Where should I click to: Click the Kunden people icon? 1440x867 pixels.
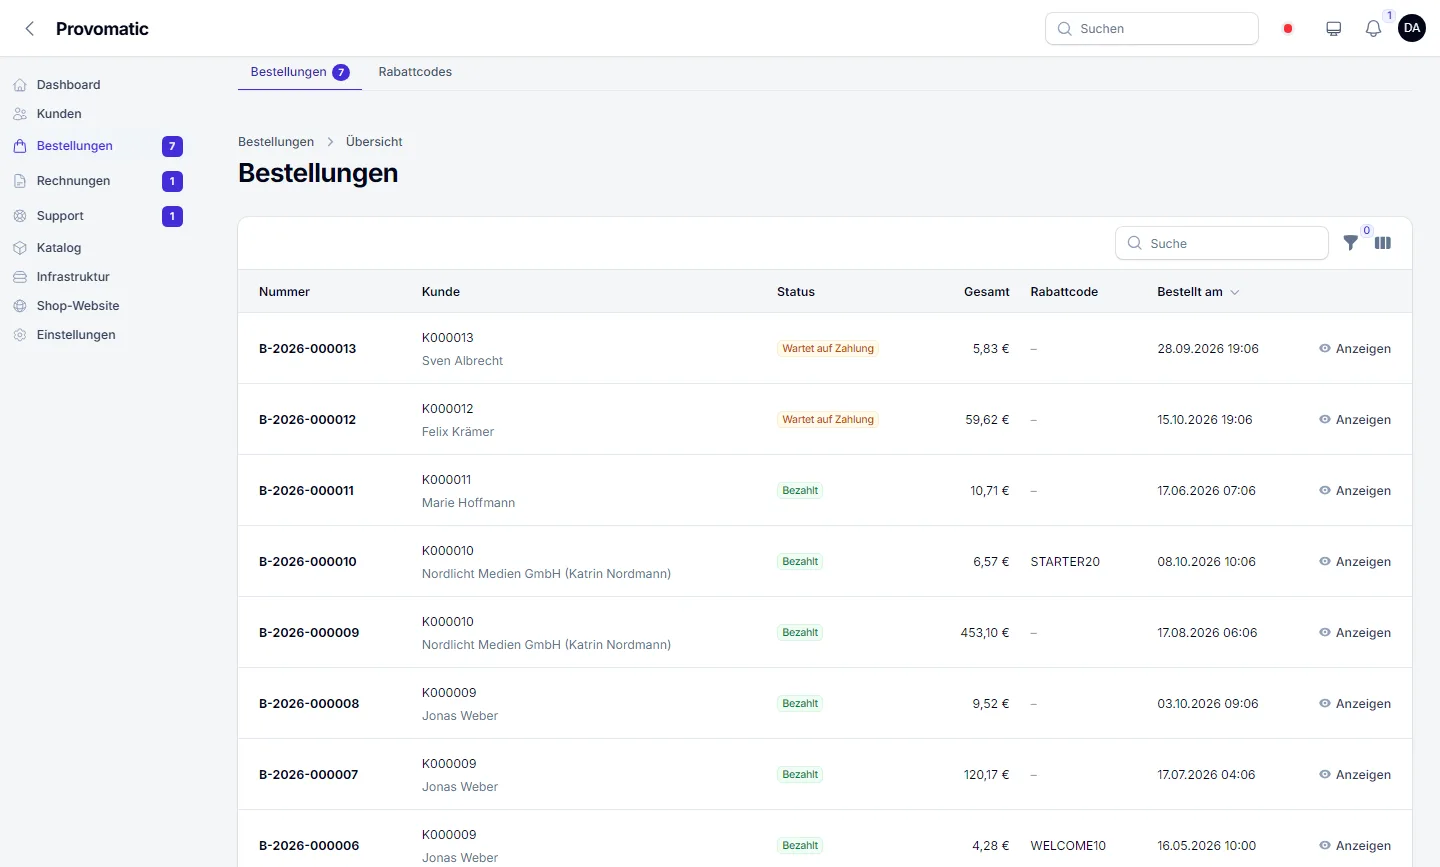[20, 114]
